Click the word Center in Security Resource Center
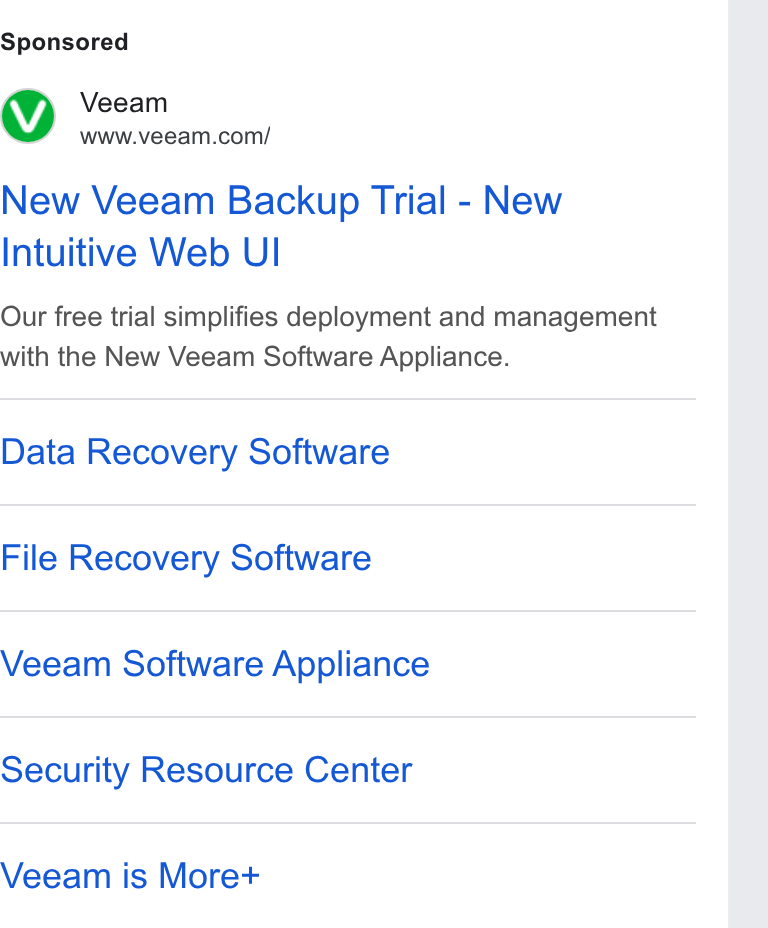The height and width of the screenshot is (928, 768). (358, 770)
